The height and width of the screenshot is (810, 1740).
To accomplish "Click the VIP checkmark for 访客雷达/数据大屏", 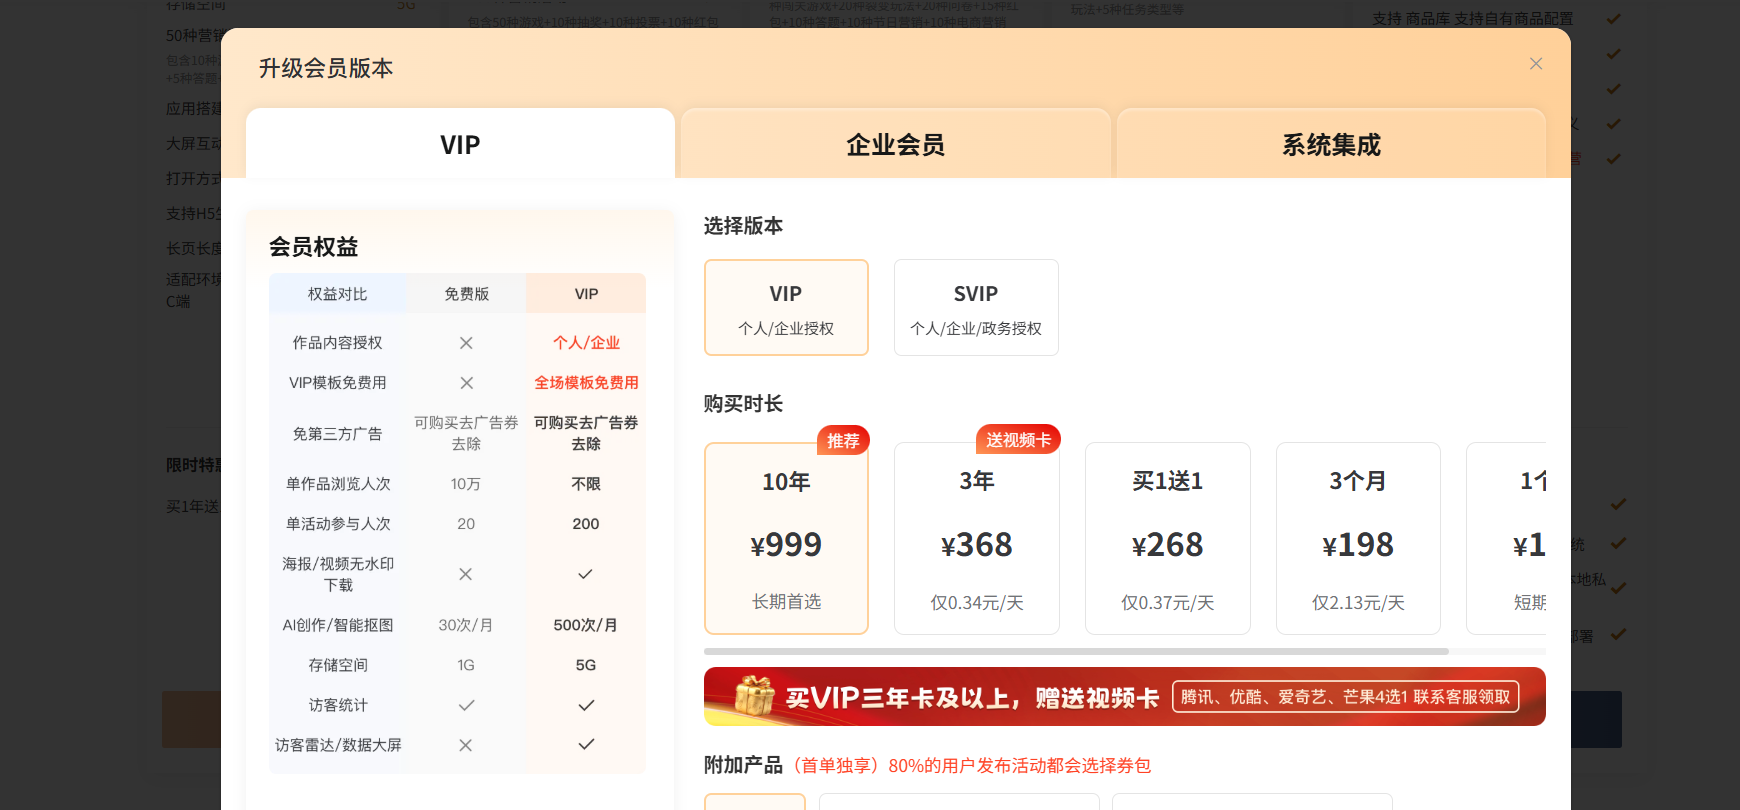I will click(586, 745).
